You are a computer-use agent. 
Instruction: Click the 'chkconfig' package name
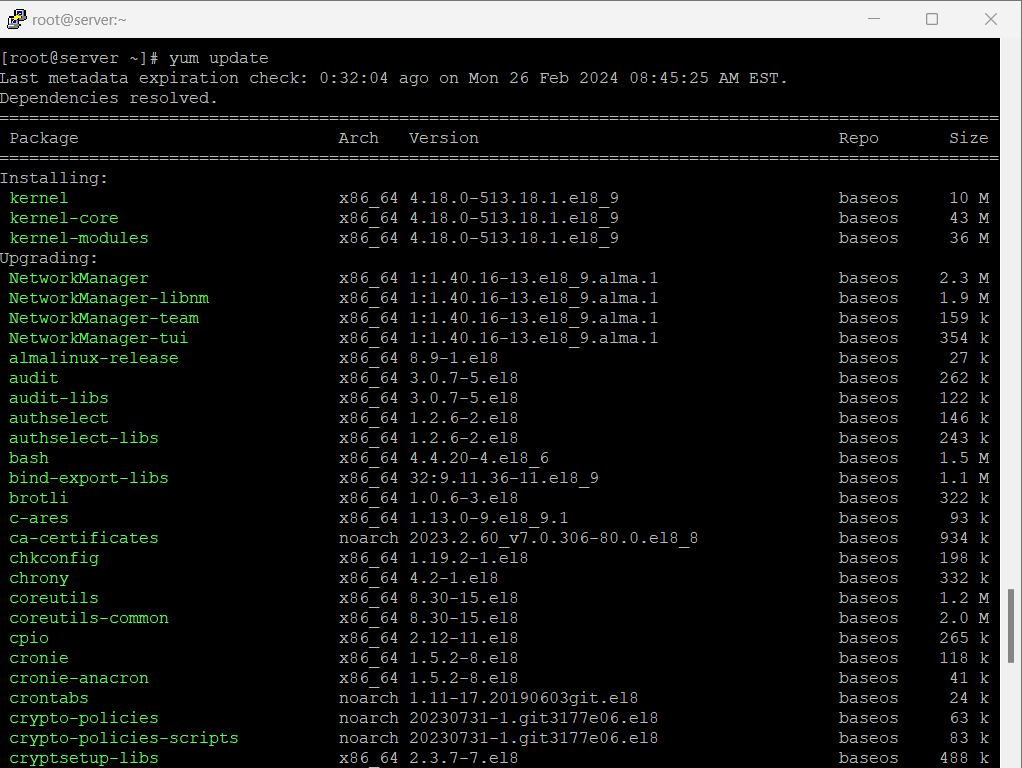[x=54, y=558]
